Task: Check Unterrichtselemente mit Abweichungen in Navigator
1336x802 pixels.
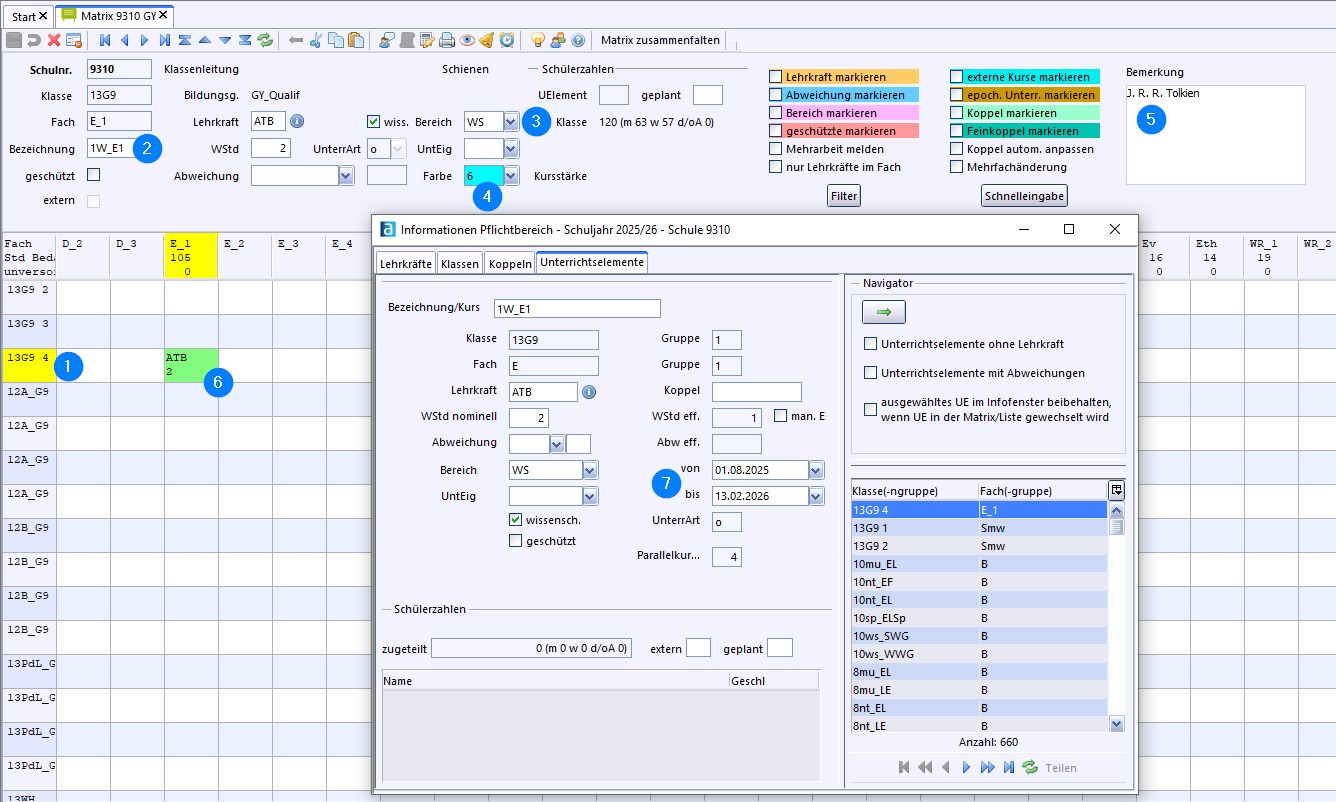Action: coord(870,373)
